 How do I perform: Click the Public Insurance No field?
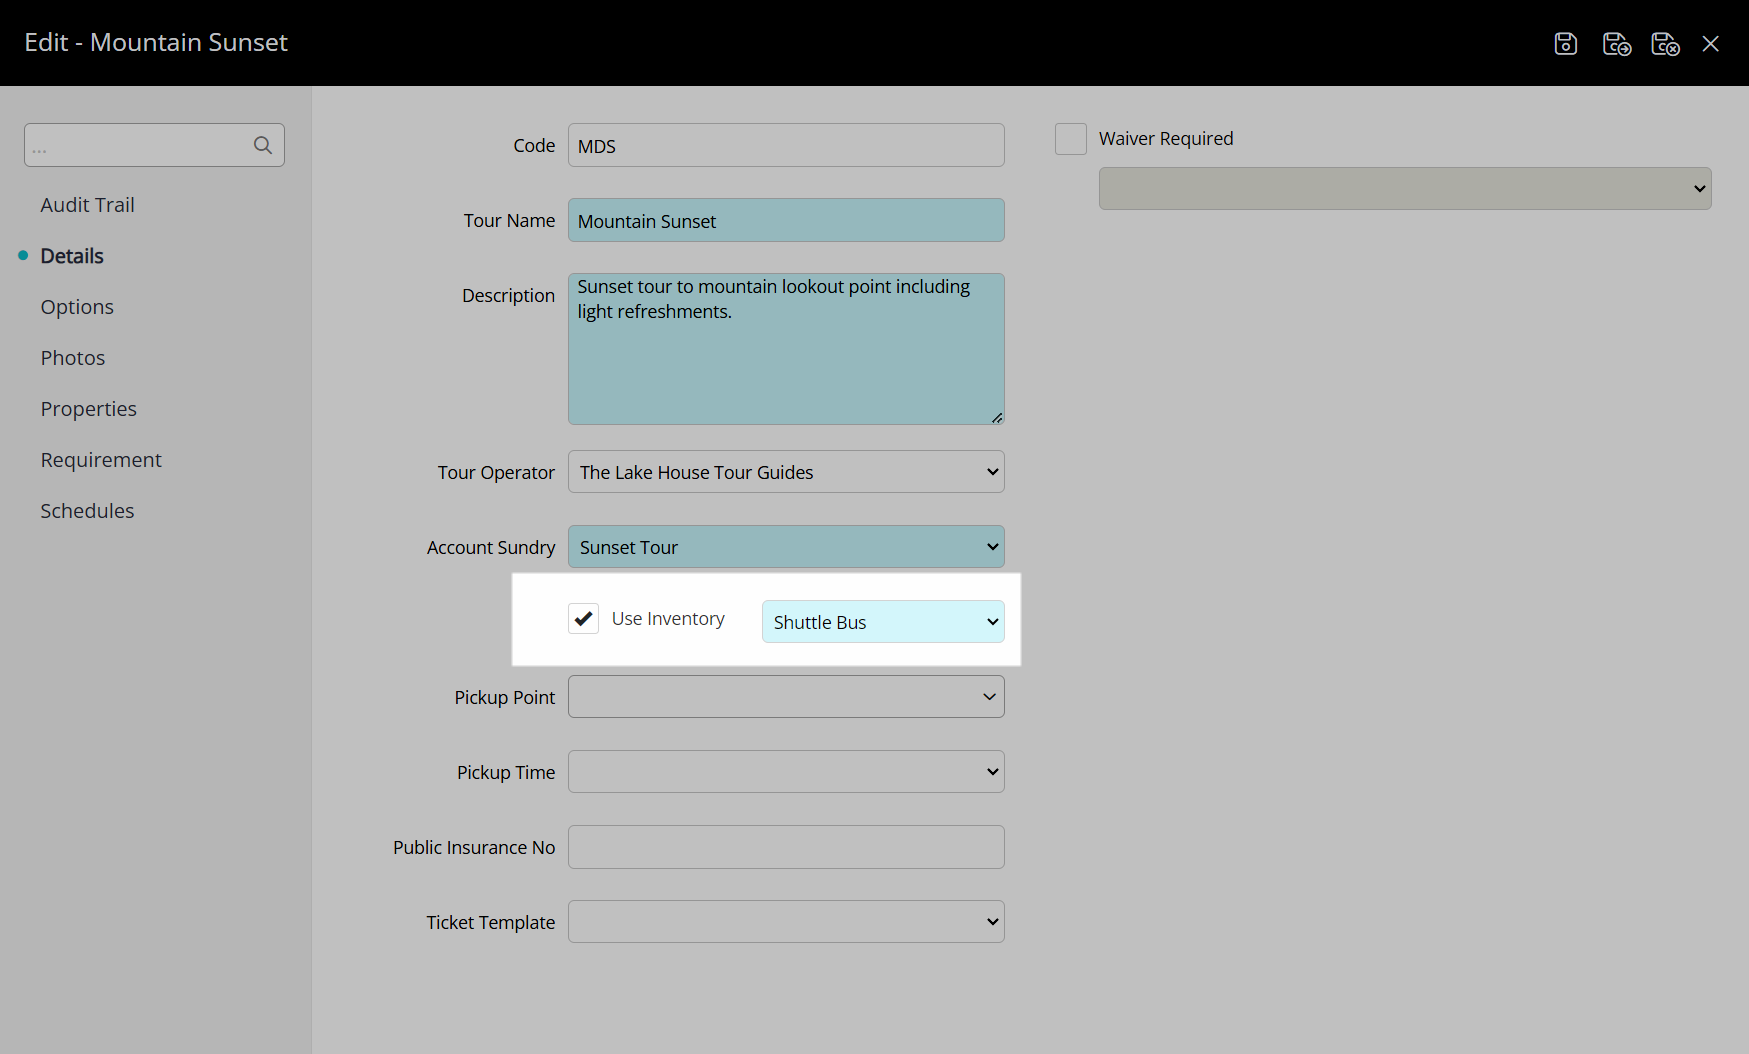point(786,847)
